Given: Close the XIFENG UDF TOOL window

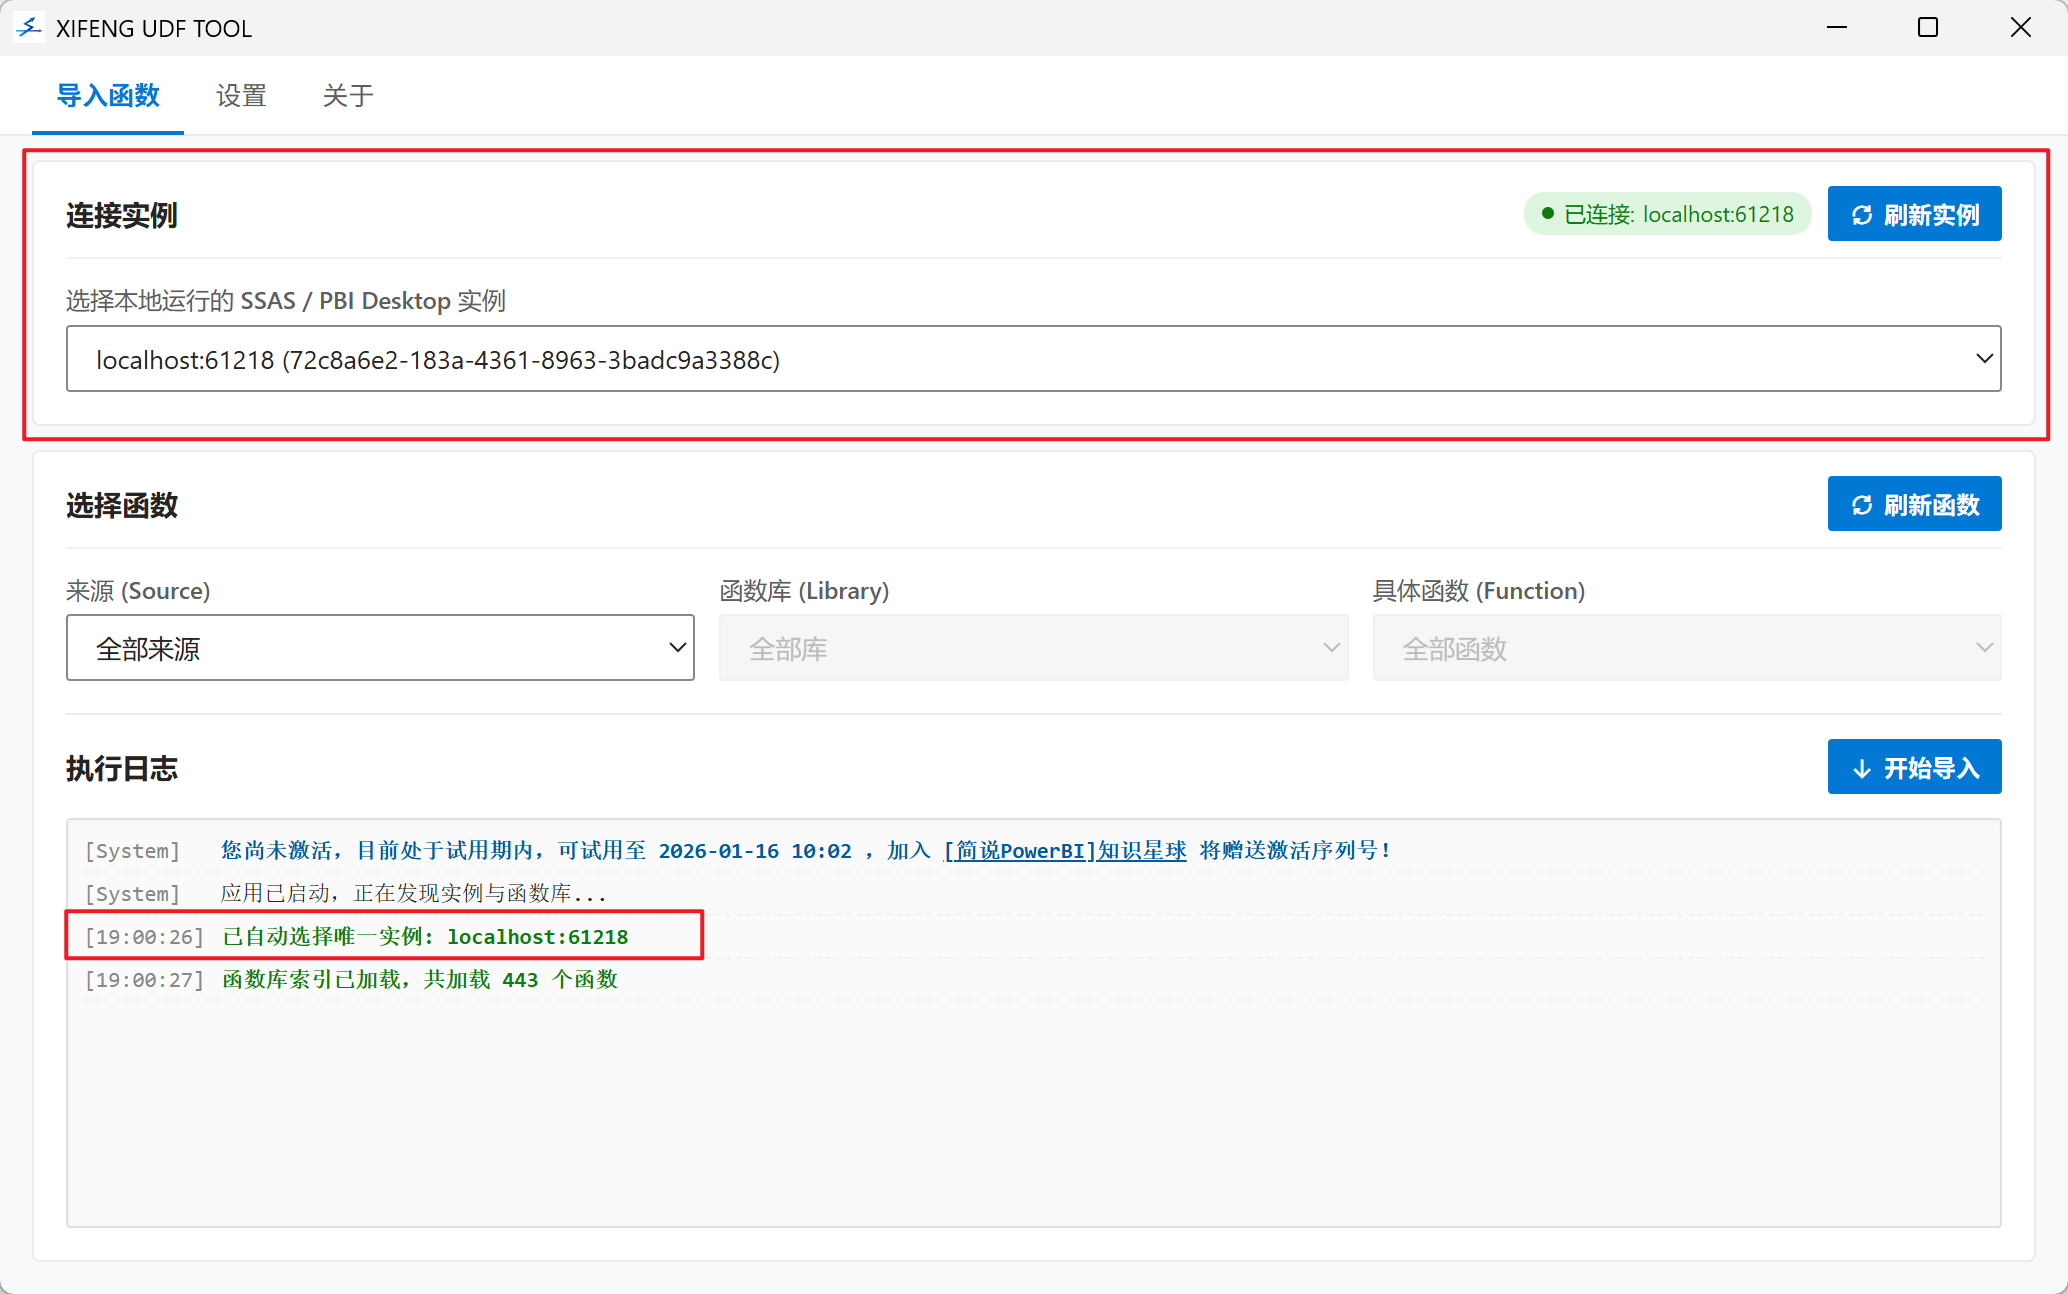Looking at the screenshot, I should 2020,28.
